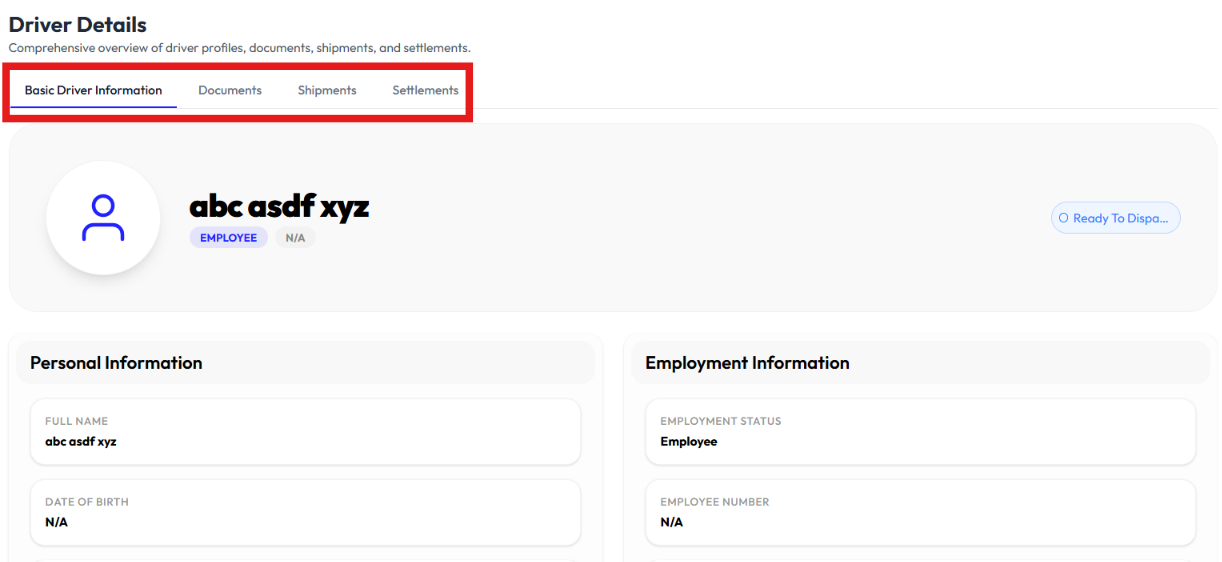Click the Driver Details page title

click(x=78, y=25)
